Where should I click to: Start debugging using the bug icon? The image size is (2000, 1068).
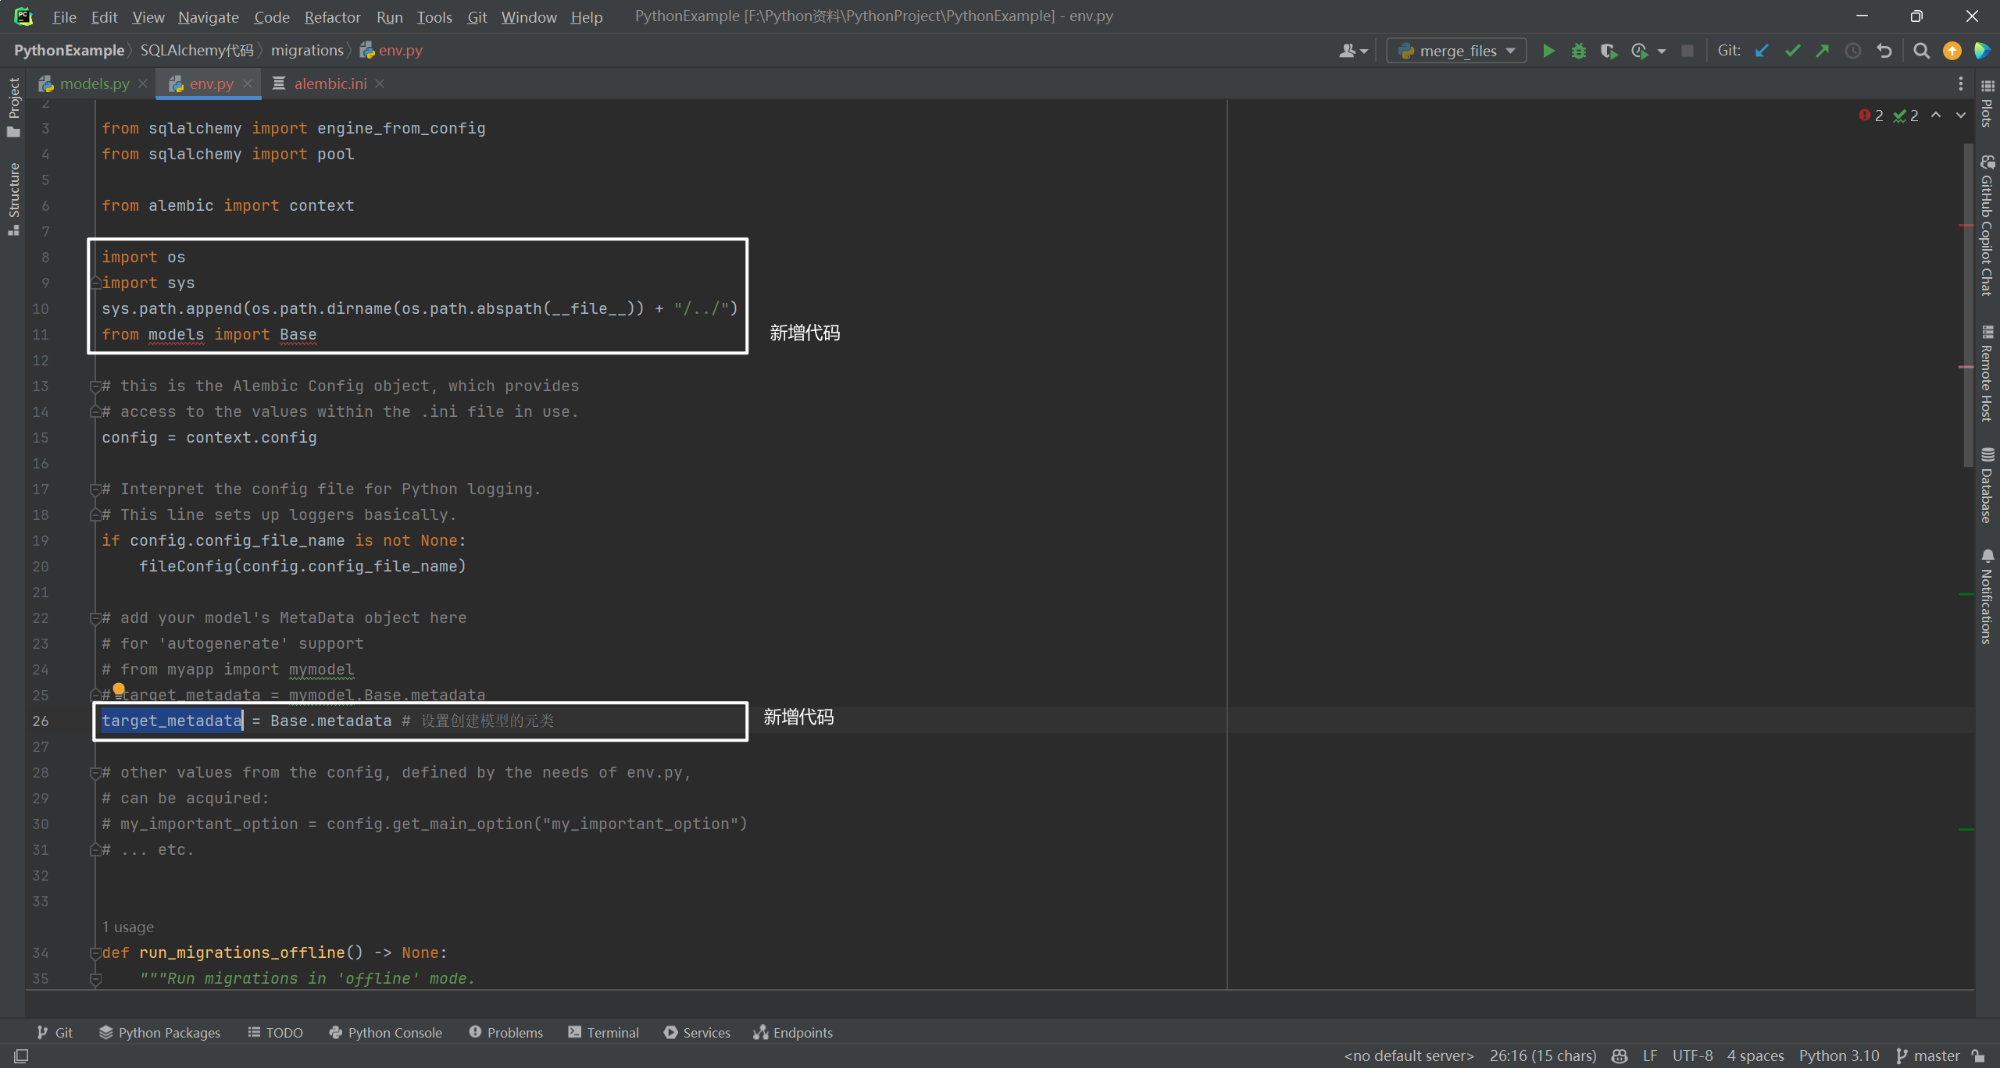click(x=1579, y=50)
